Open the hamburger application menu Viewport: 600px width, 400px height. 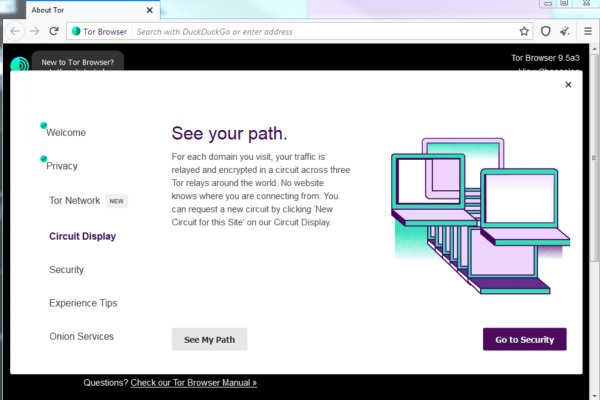(587, 31)
